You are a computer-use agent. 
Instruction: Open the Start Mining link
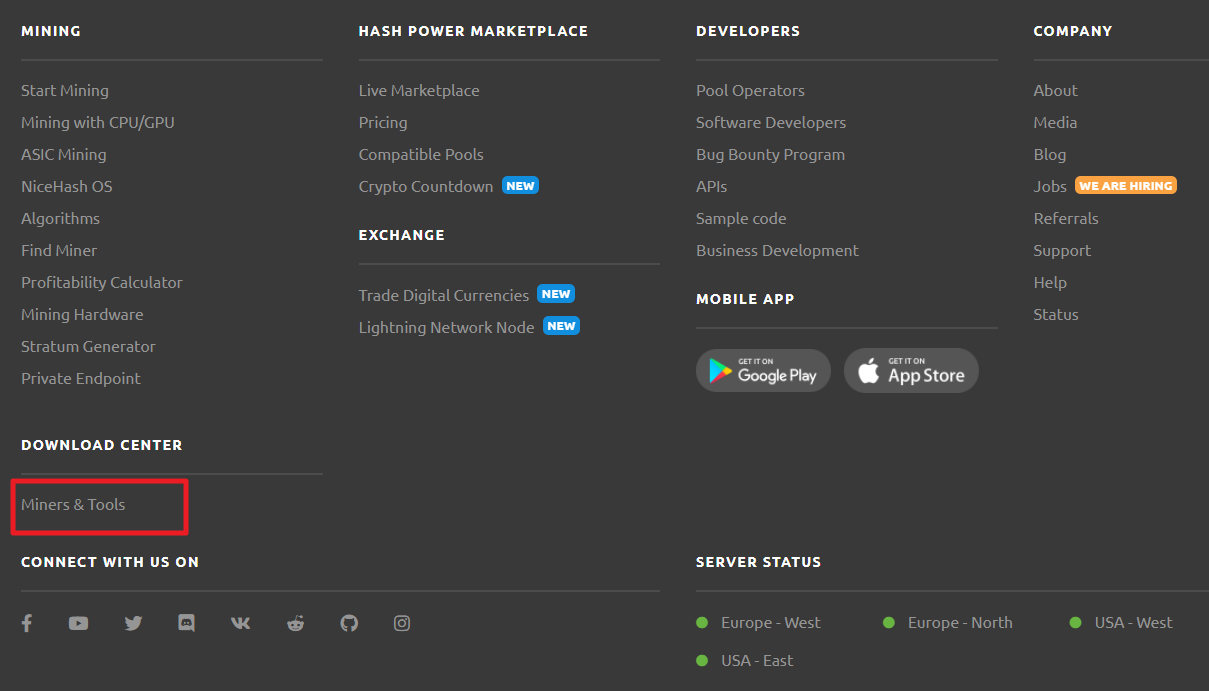(65, 90)
